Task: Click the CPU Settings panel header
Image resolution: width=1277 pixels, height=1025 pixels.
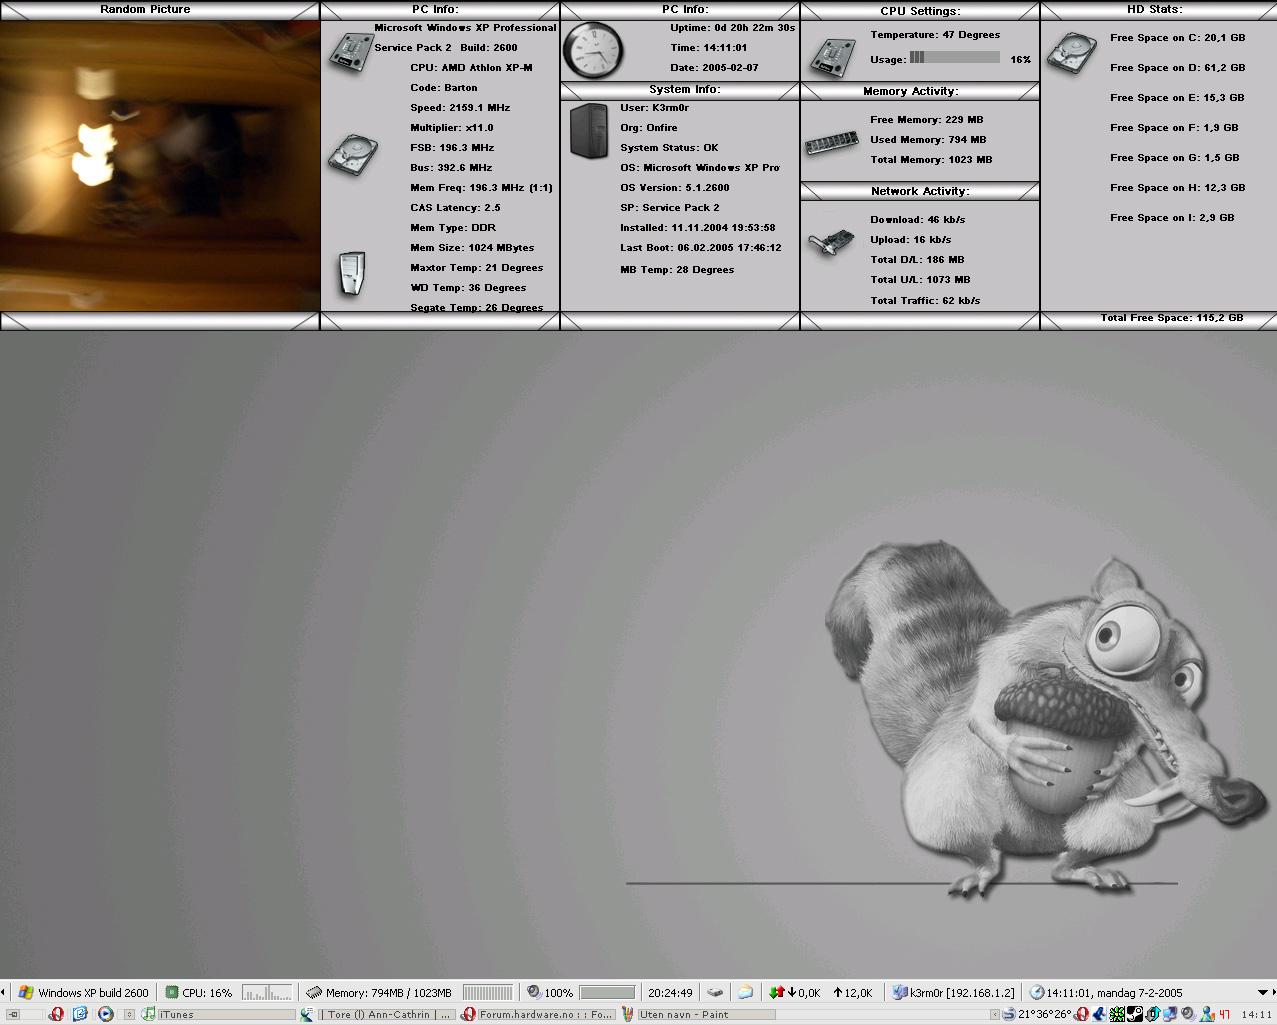Action: click(x=920, y=10)
